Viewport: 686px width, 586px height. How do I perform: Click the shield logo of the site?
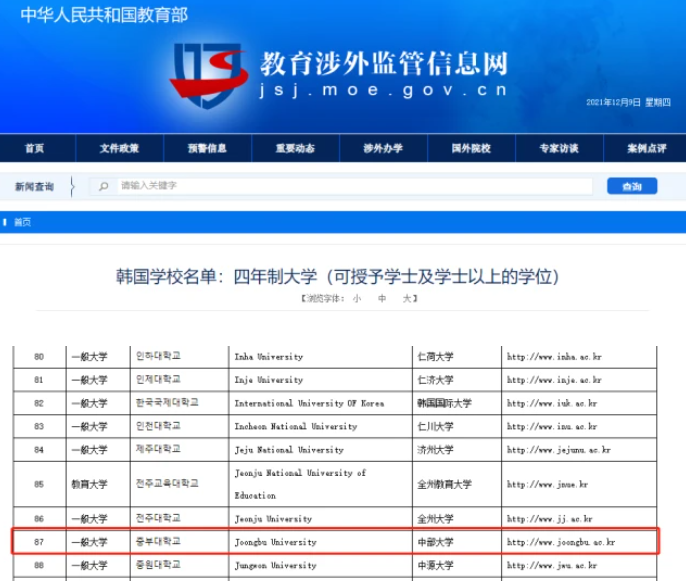(209, 76)
